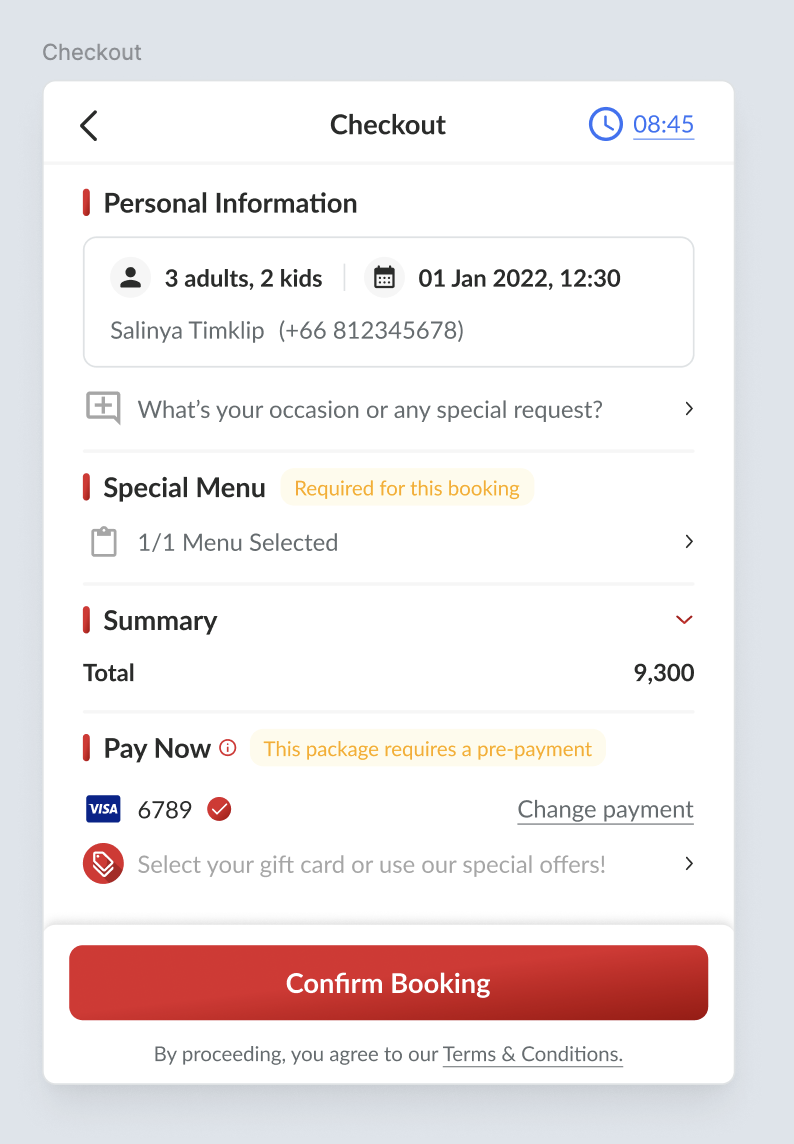The image size is (794, 1144).
Task: Click the back arrow icon
Action: click(89, 125)
